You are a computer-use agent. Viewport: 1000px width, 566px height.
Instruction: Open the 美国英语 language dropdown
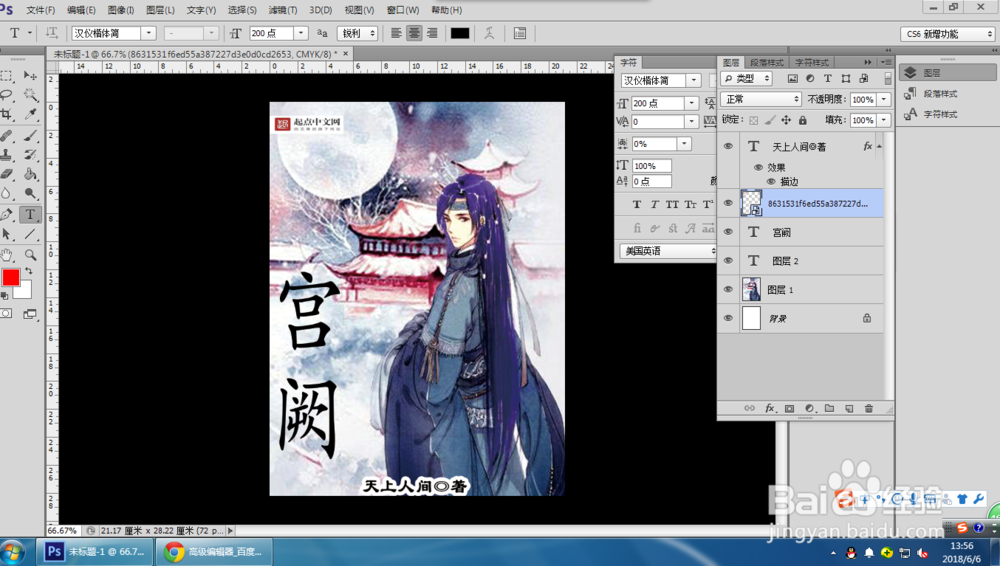point(668,251)
